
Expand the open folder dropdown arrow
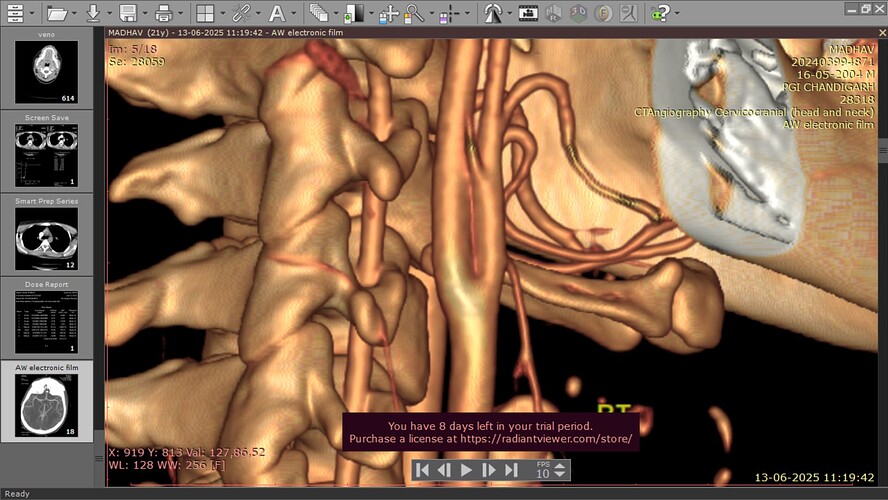coord(74,13)
